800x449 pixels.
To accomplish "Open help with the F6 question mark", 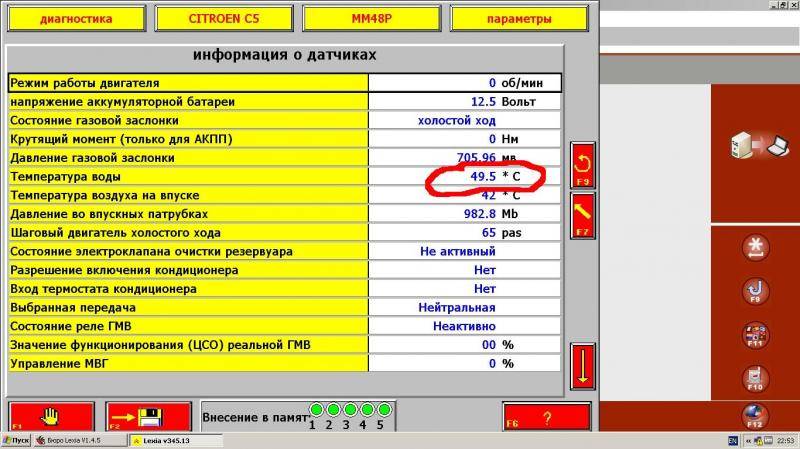I will pos(547,417).
